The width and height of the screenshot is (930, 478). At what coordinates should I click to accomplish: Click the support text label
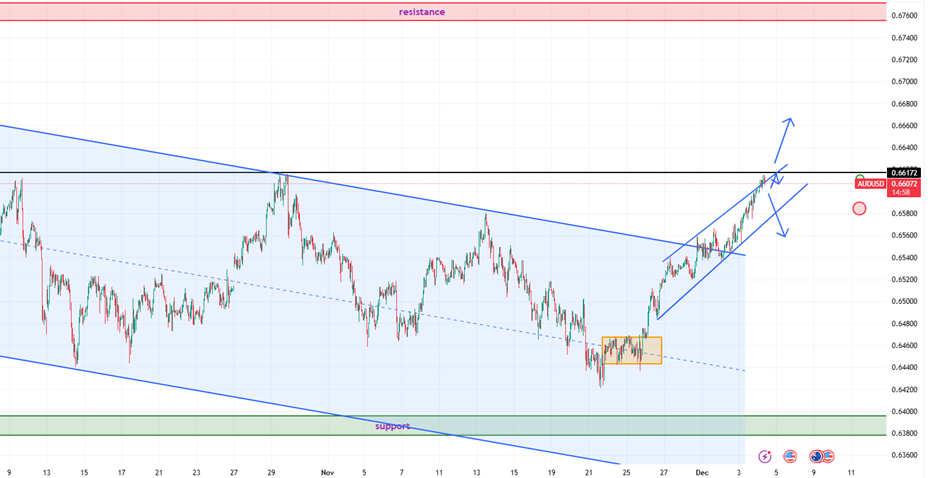[392, 426]
